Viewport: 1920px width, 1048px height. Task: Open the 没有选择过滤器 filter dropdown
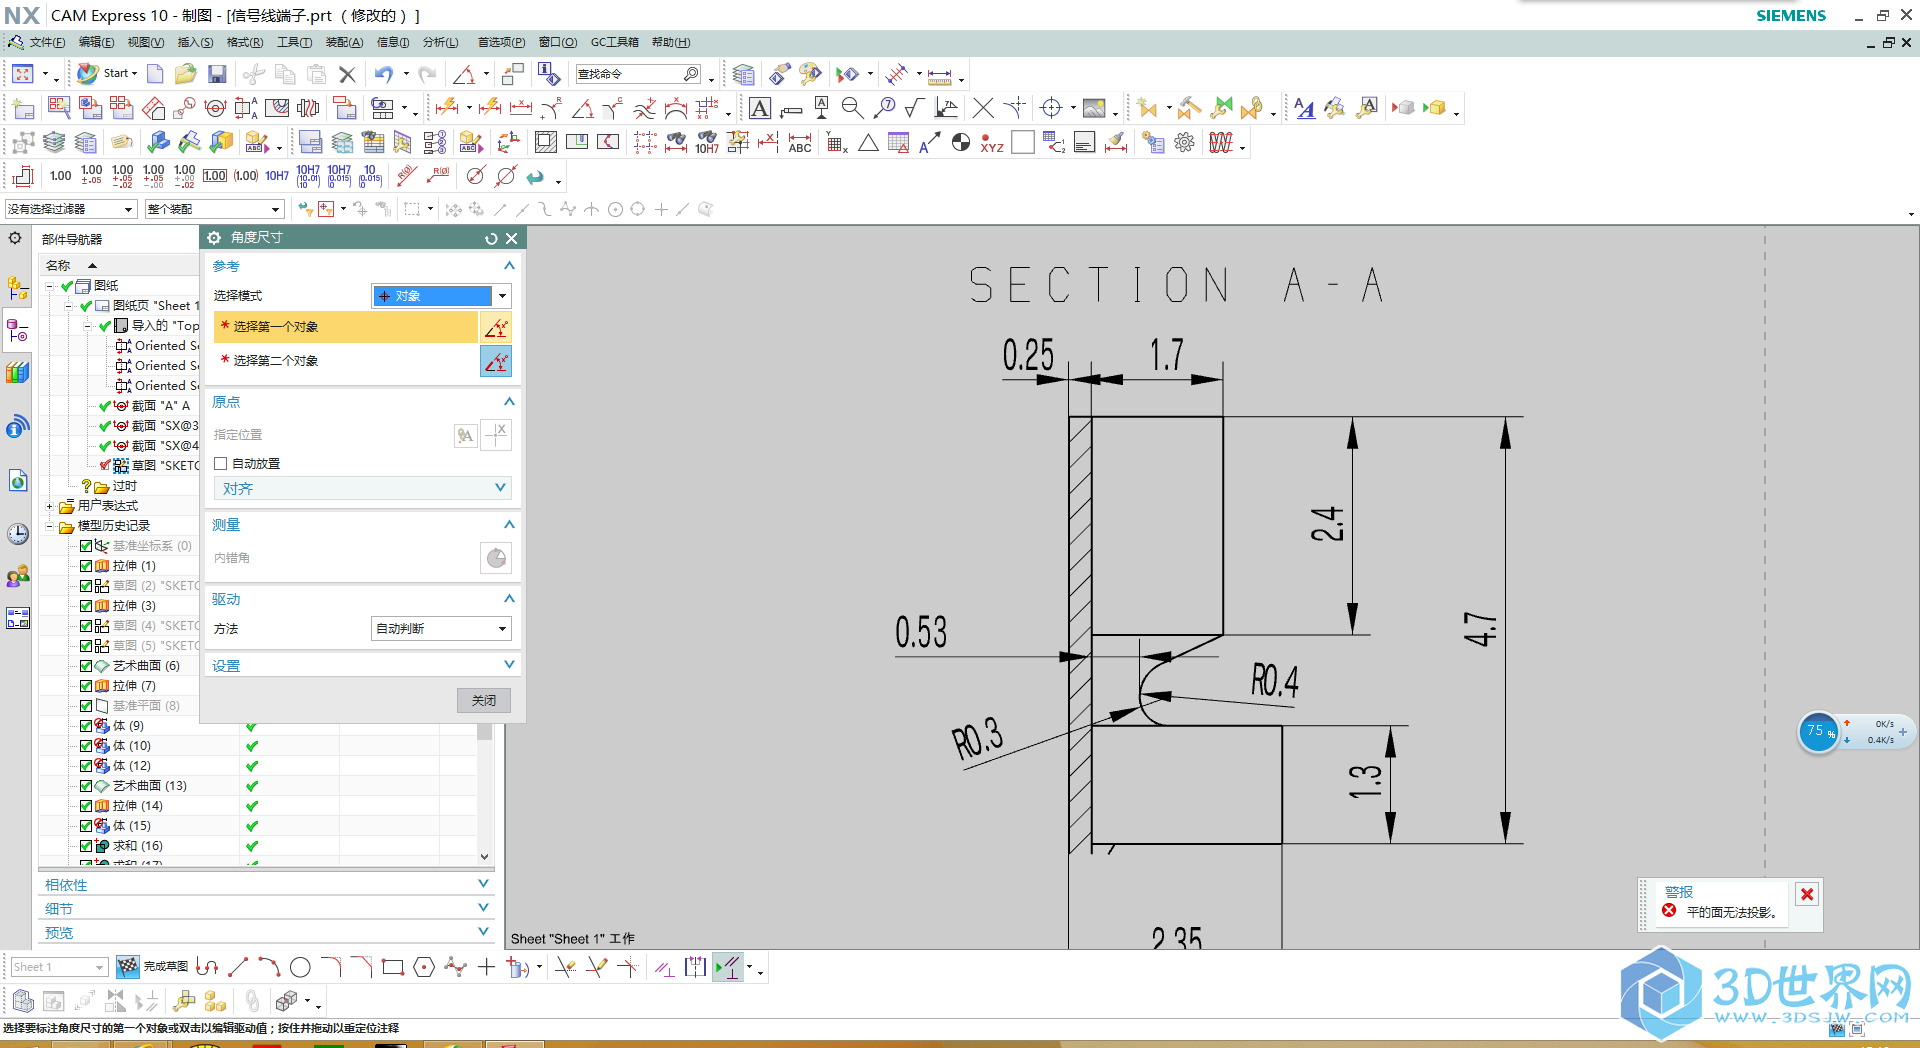70,209
